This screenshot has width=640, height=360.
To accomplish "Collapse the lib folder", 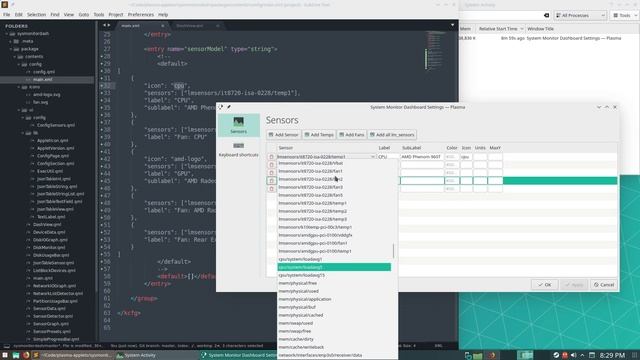I will tap(22, 133).
